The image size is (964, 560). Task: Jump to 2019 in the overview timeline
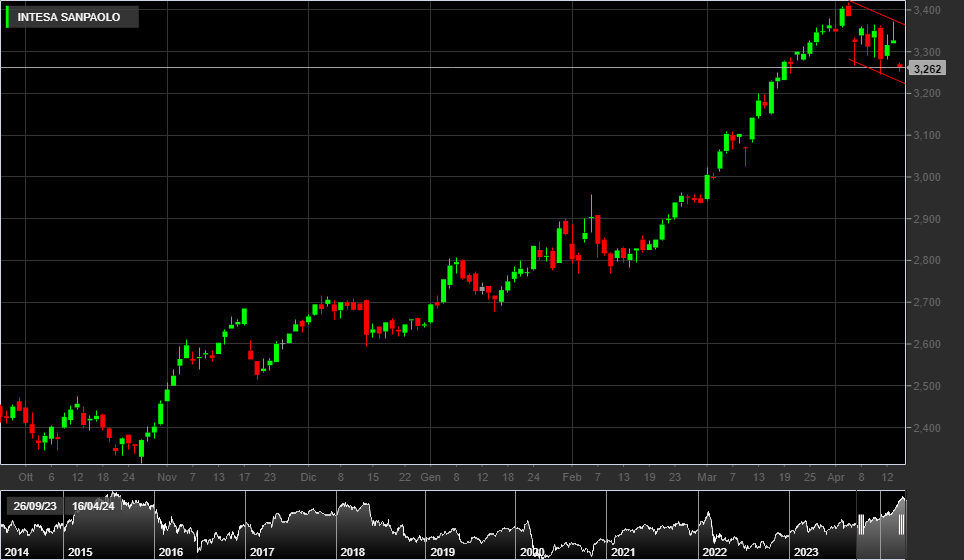(x=442, y=552)
